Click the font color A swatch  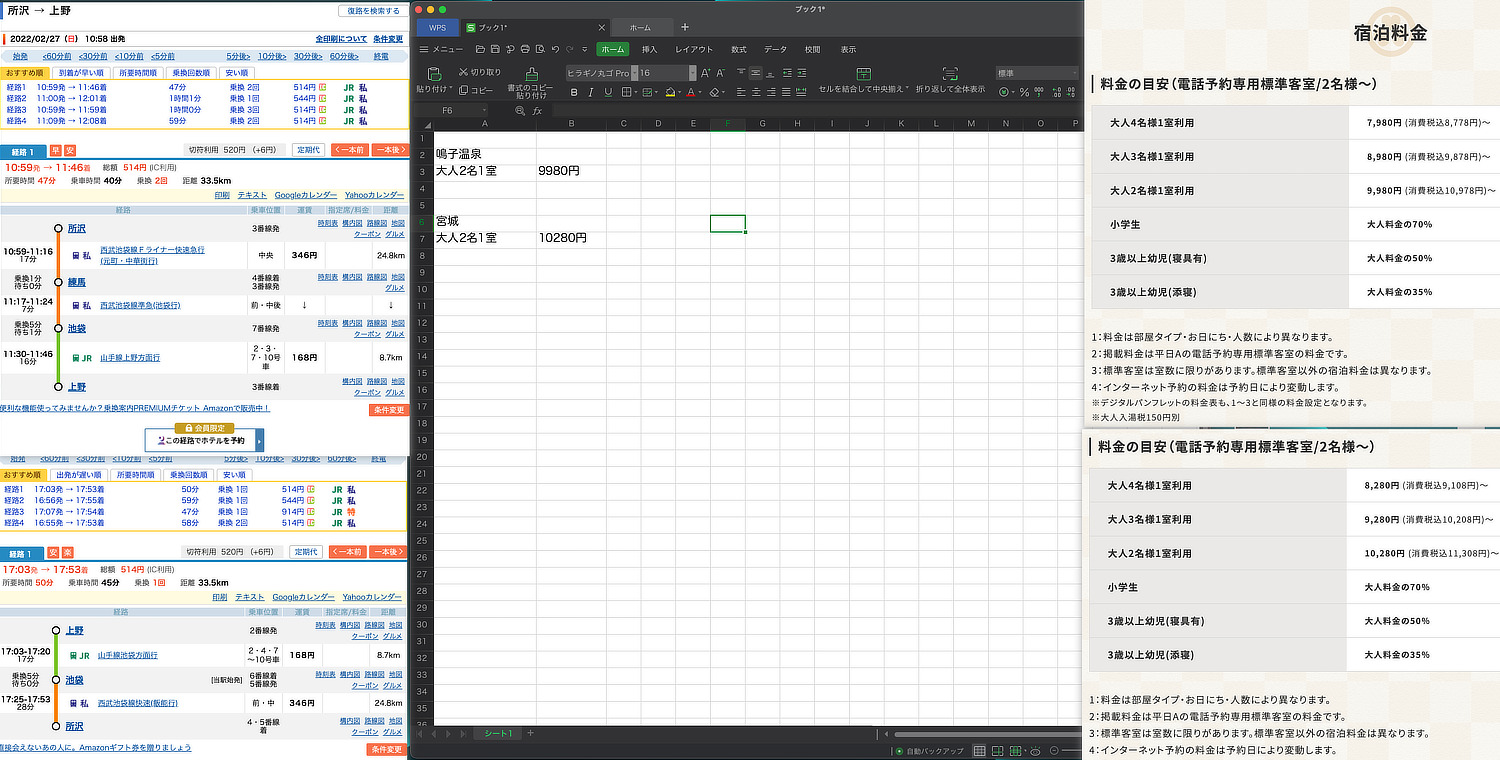point(691,92)
